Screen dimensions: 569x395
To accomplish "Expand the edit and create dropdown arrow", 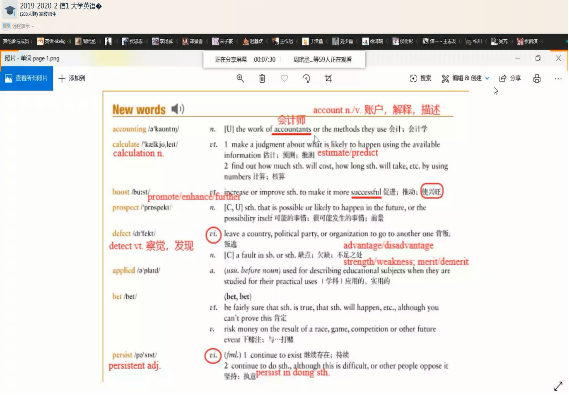I will (487, 78).
